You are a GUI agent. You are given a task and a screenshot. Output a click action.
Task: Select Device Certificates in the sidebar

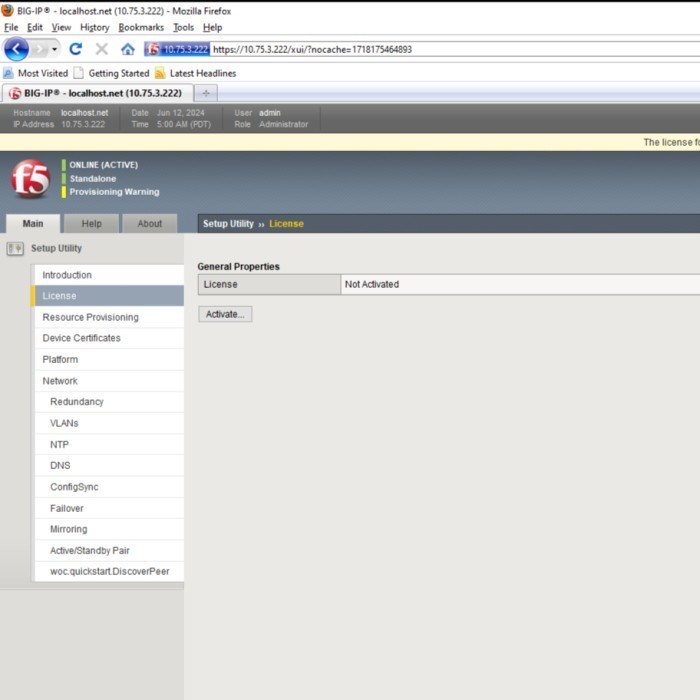point(81,338)
